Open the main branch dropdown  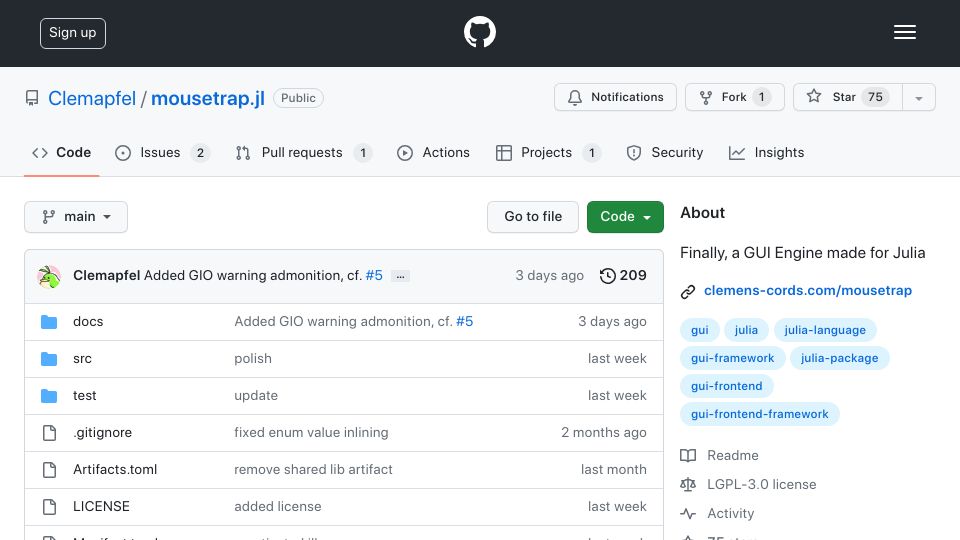(x=76, y=217)
